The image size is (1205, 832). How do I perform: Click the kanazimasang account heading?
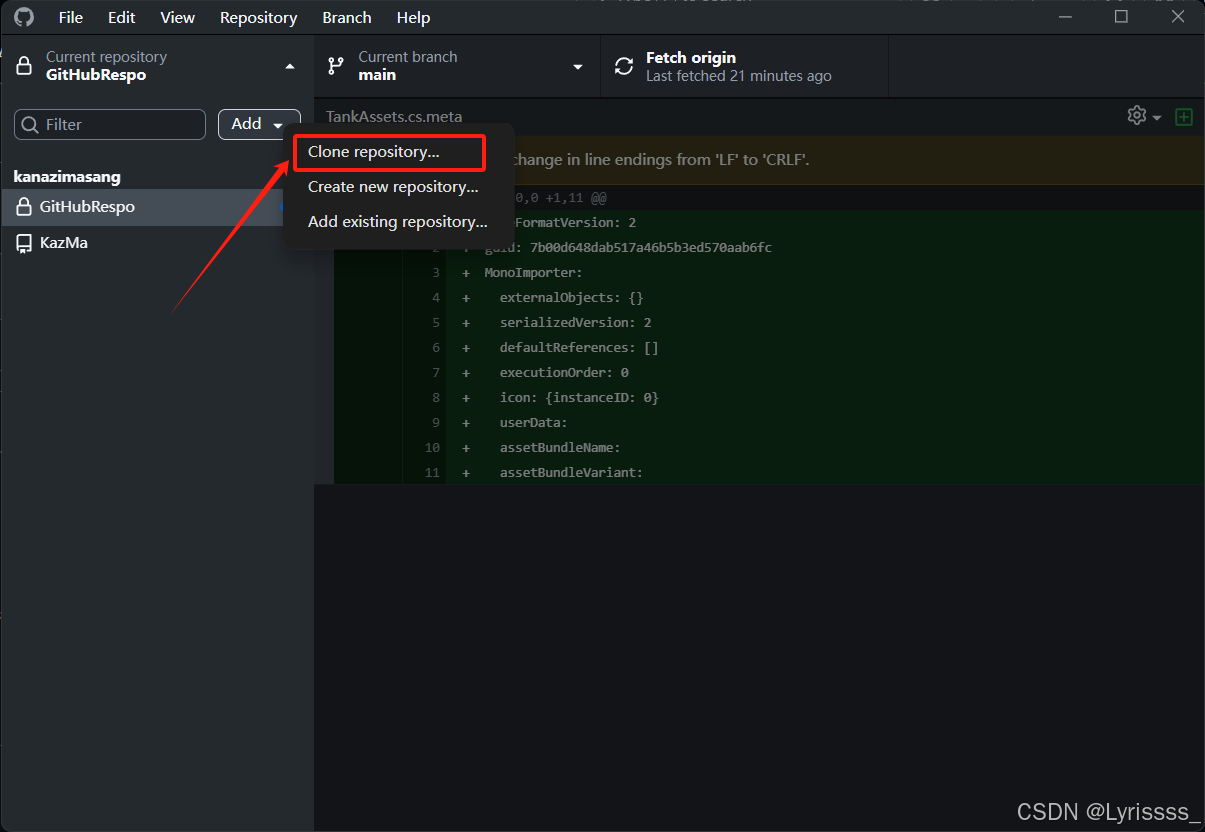tap(67, 177)
